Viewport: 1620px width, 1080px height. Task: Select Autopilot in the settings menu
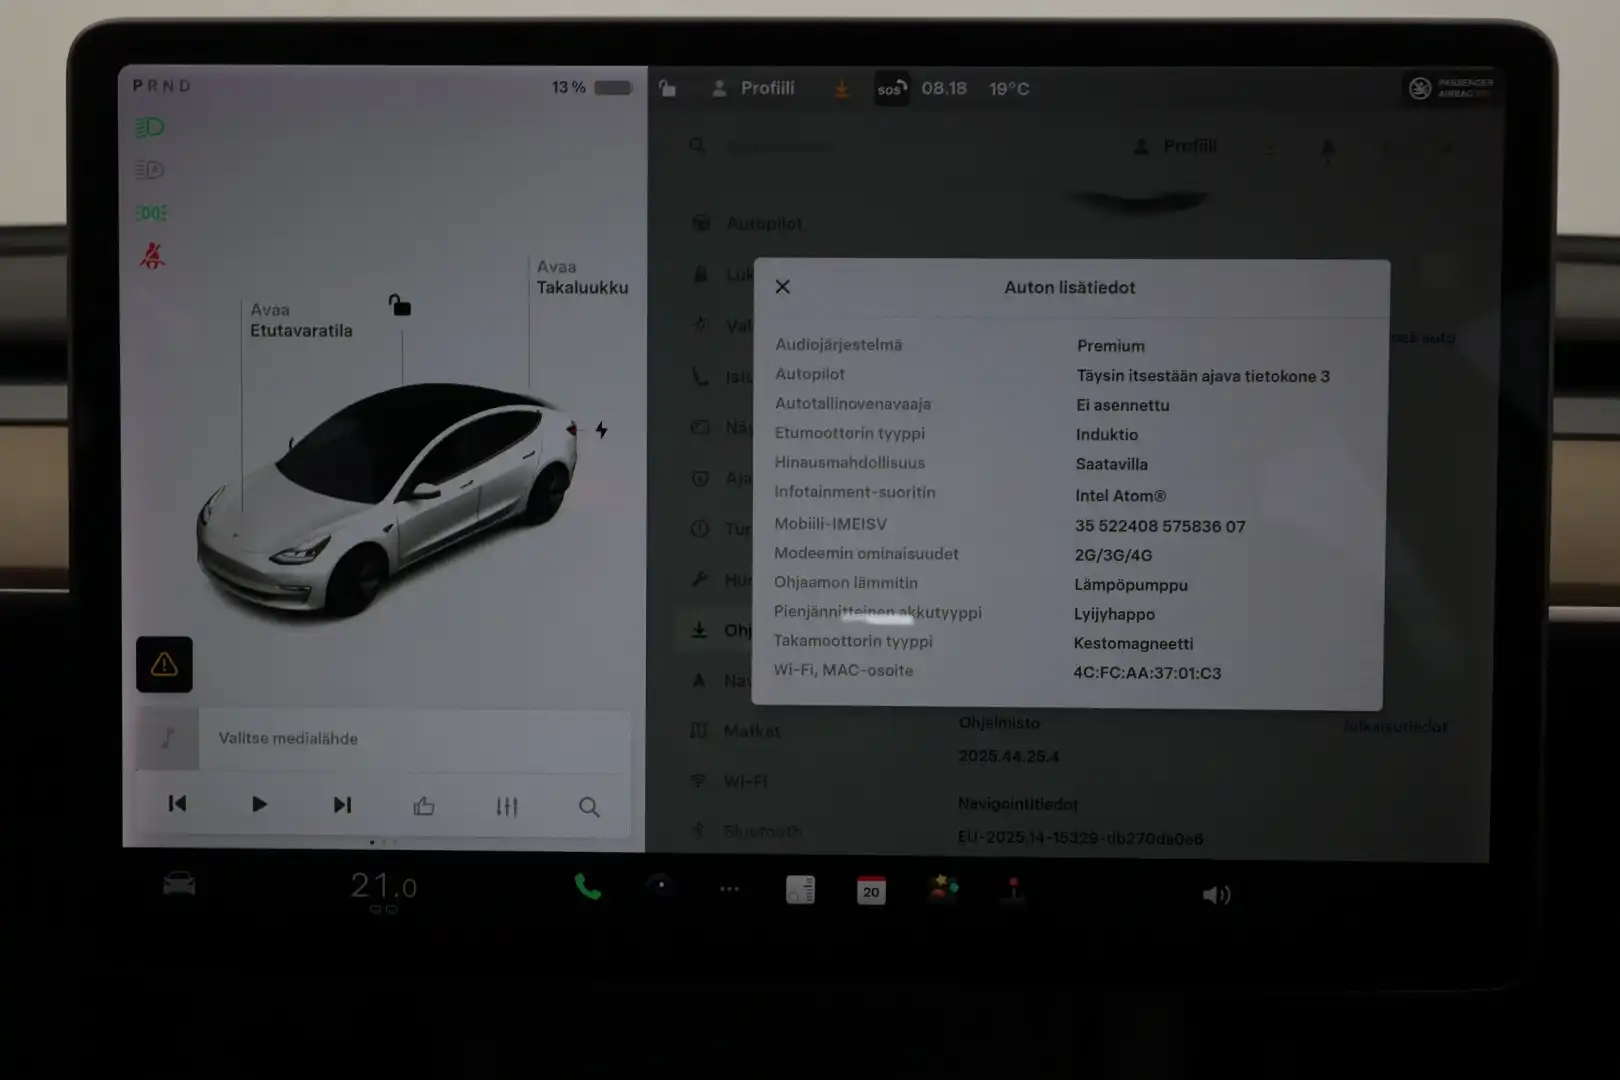(x=765, y=223)
